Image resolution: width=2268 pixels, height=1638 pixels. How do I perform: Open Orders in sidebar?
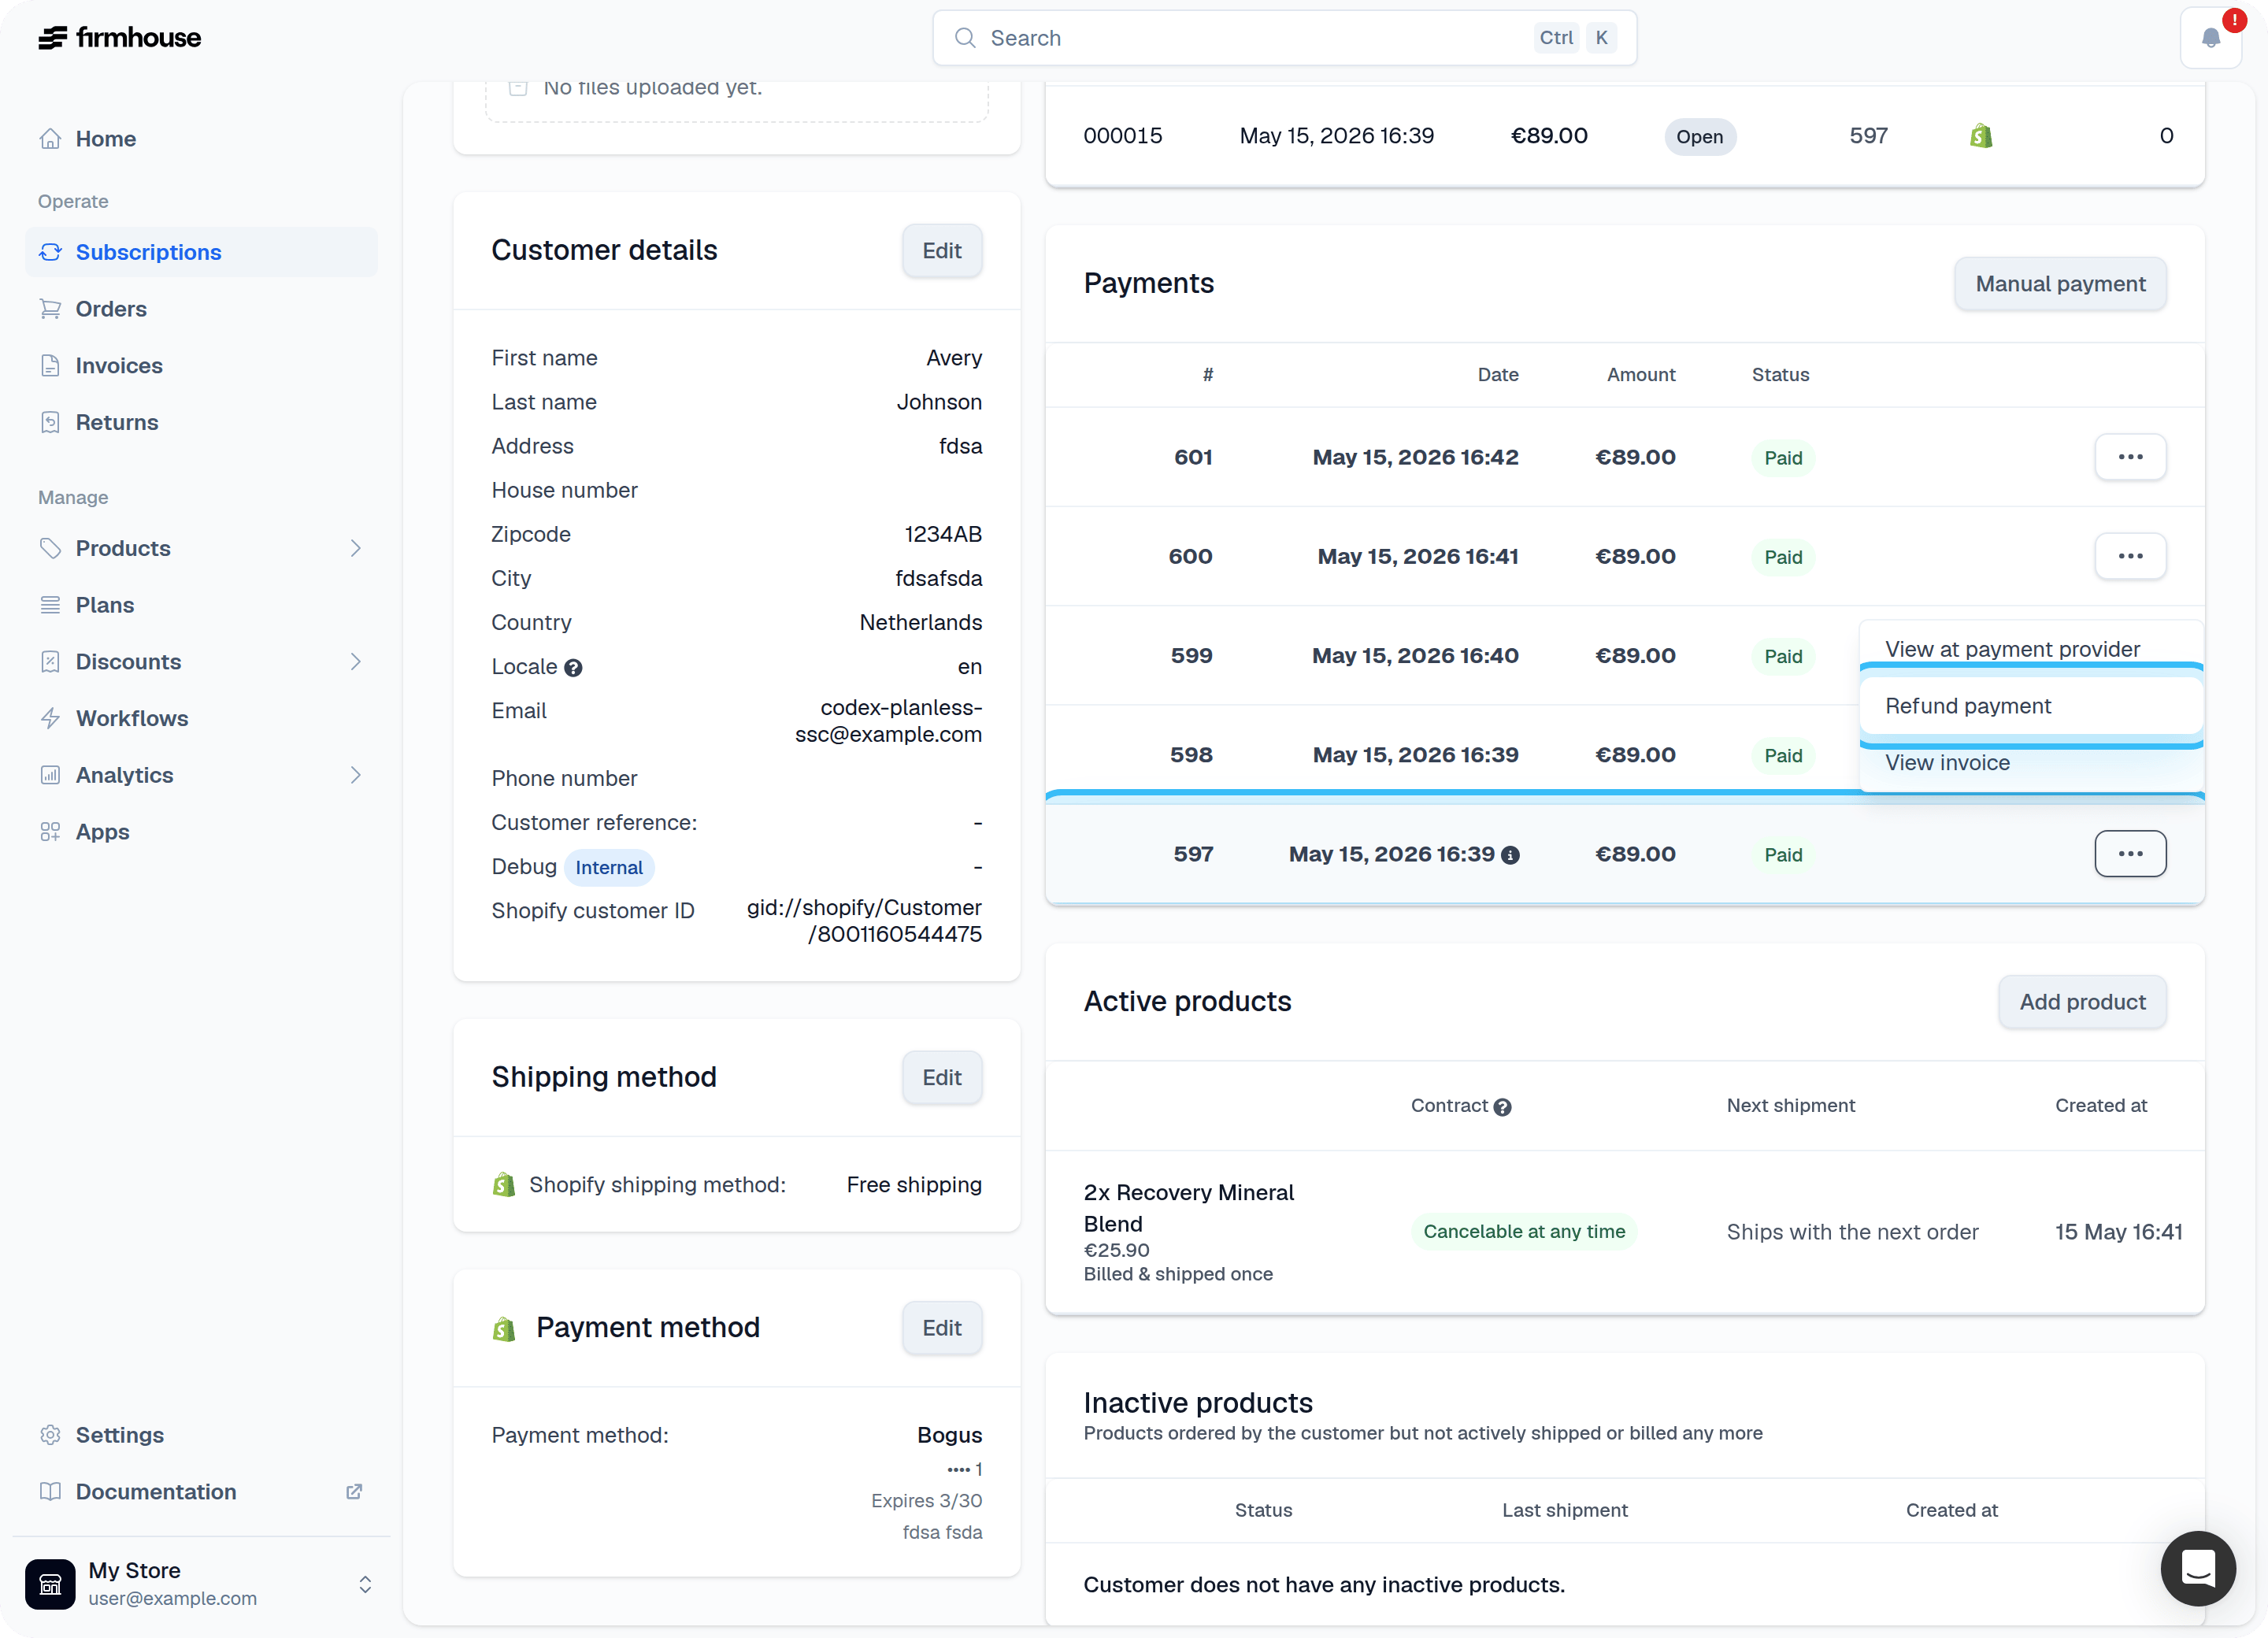click(201, 309)
